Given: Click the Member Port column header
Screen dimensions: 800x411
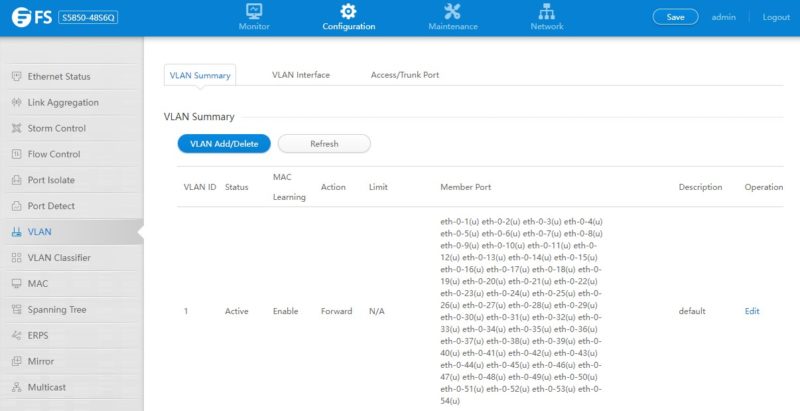Looking at the screenshot, I should coord(466,187).
